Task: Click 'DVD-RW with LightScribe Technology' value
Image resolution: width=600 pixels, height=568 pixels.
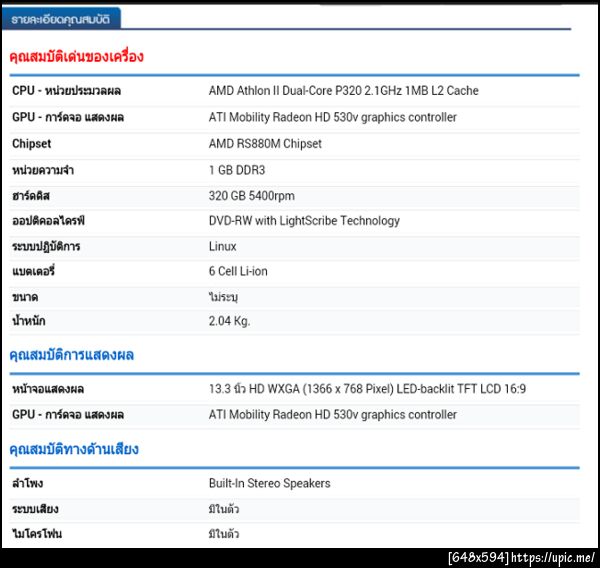Action: (304, 221)
